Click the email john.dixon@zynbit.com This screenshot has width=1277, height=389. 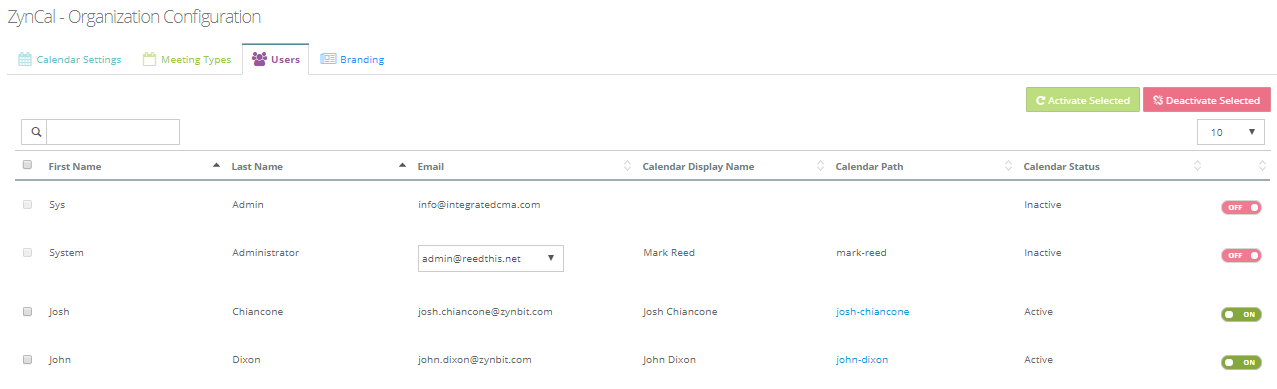474,360
